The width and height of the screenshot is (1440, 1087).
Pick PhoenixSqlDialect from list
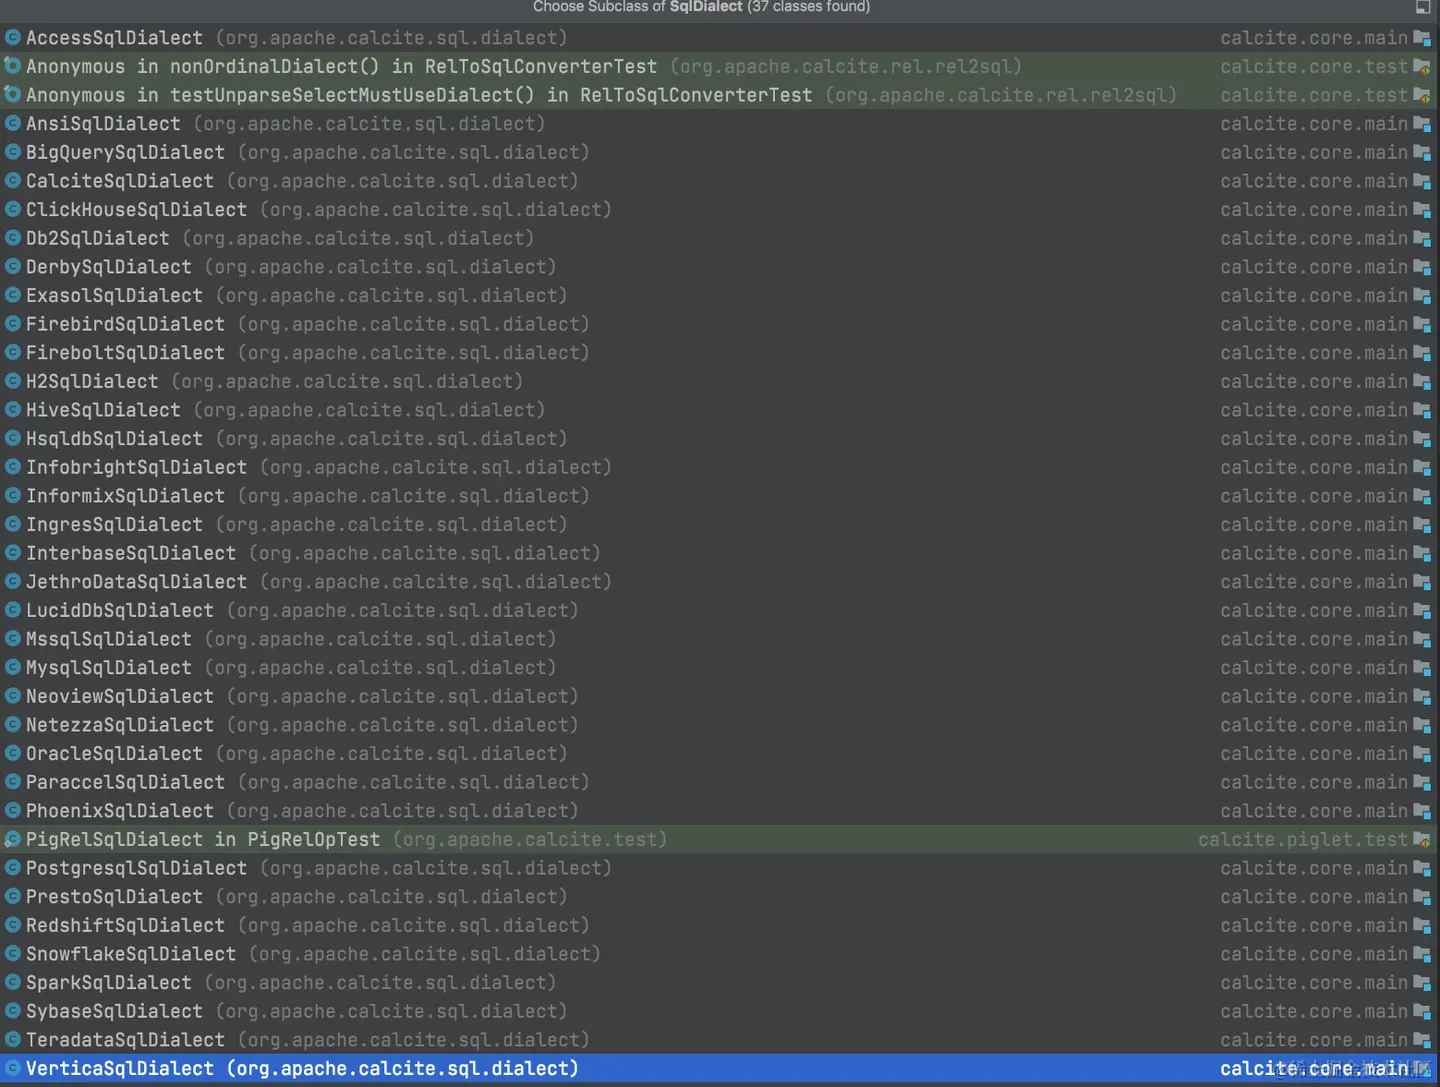point(718,812)
